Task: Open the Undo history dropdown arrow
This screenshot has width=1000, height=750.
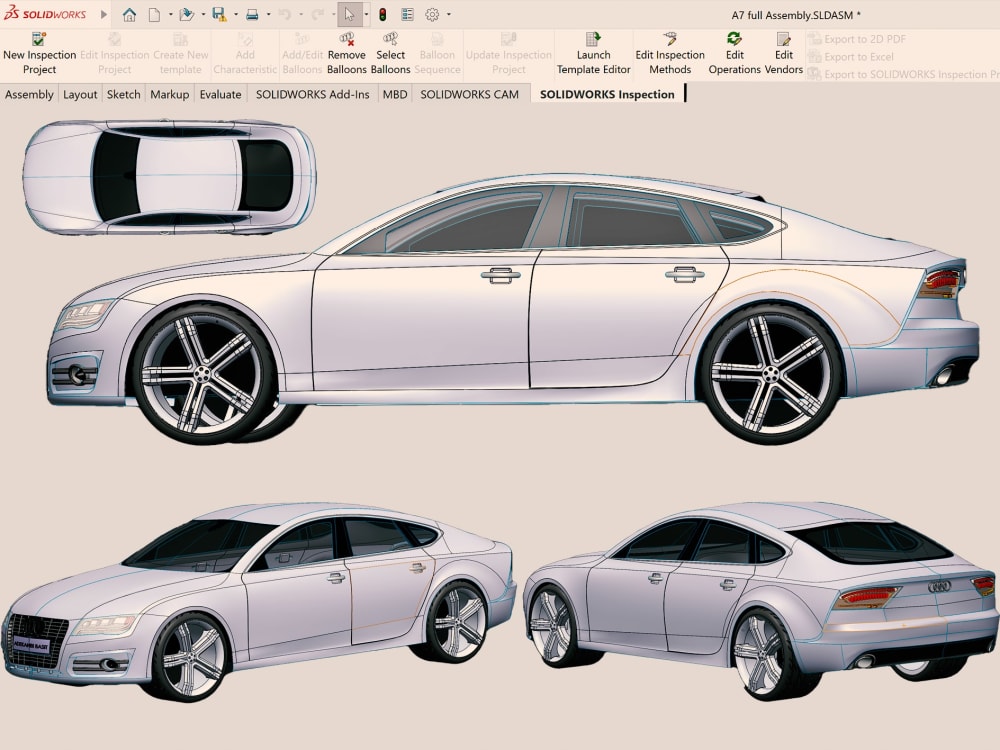Action: (300, 14)
